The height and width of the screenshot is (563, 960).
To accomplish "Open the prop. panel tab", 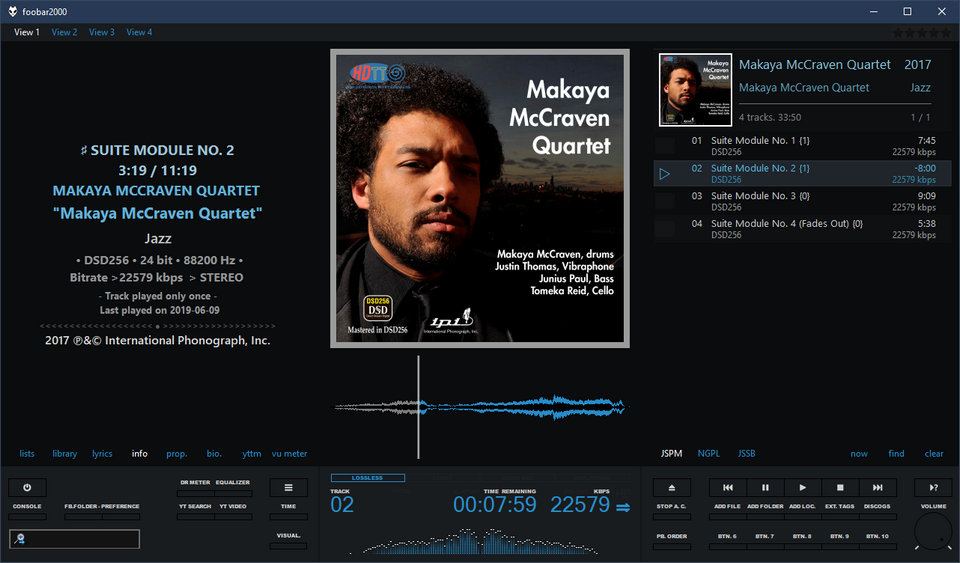I will click(x=177, y=453).
